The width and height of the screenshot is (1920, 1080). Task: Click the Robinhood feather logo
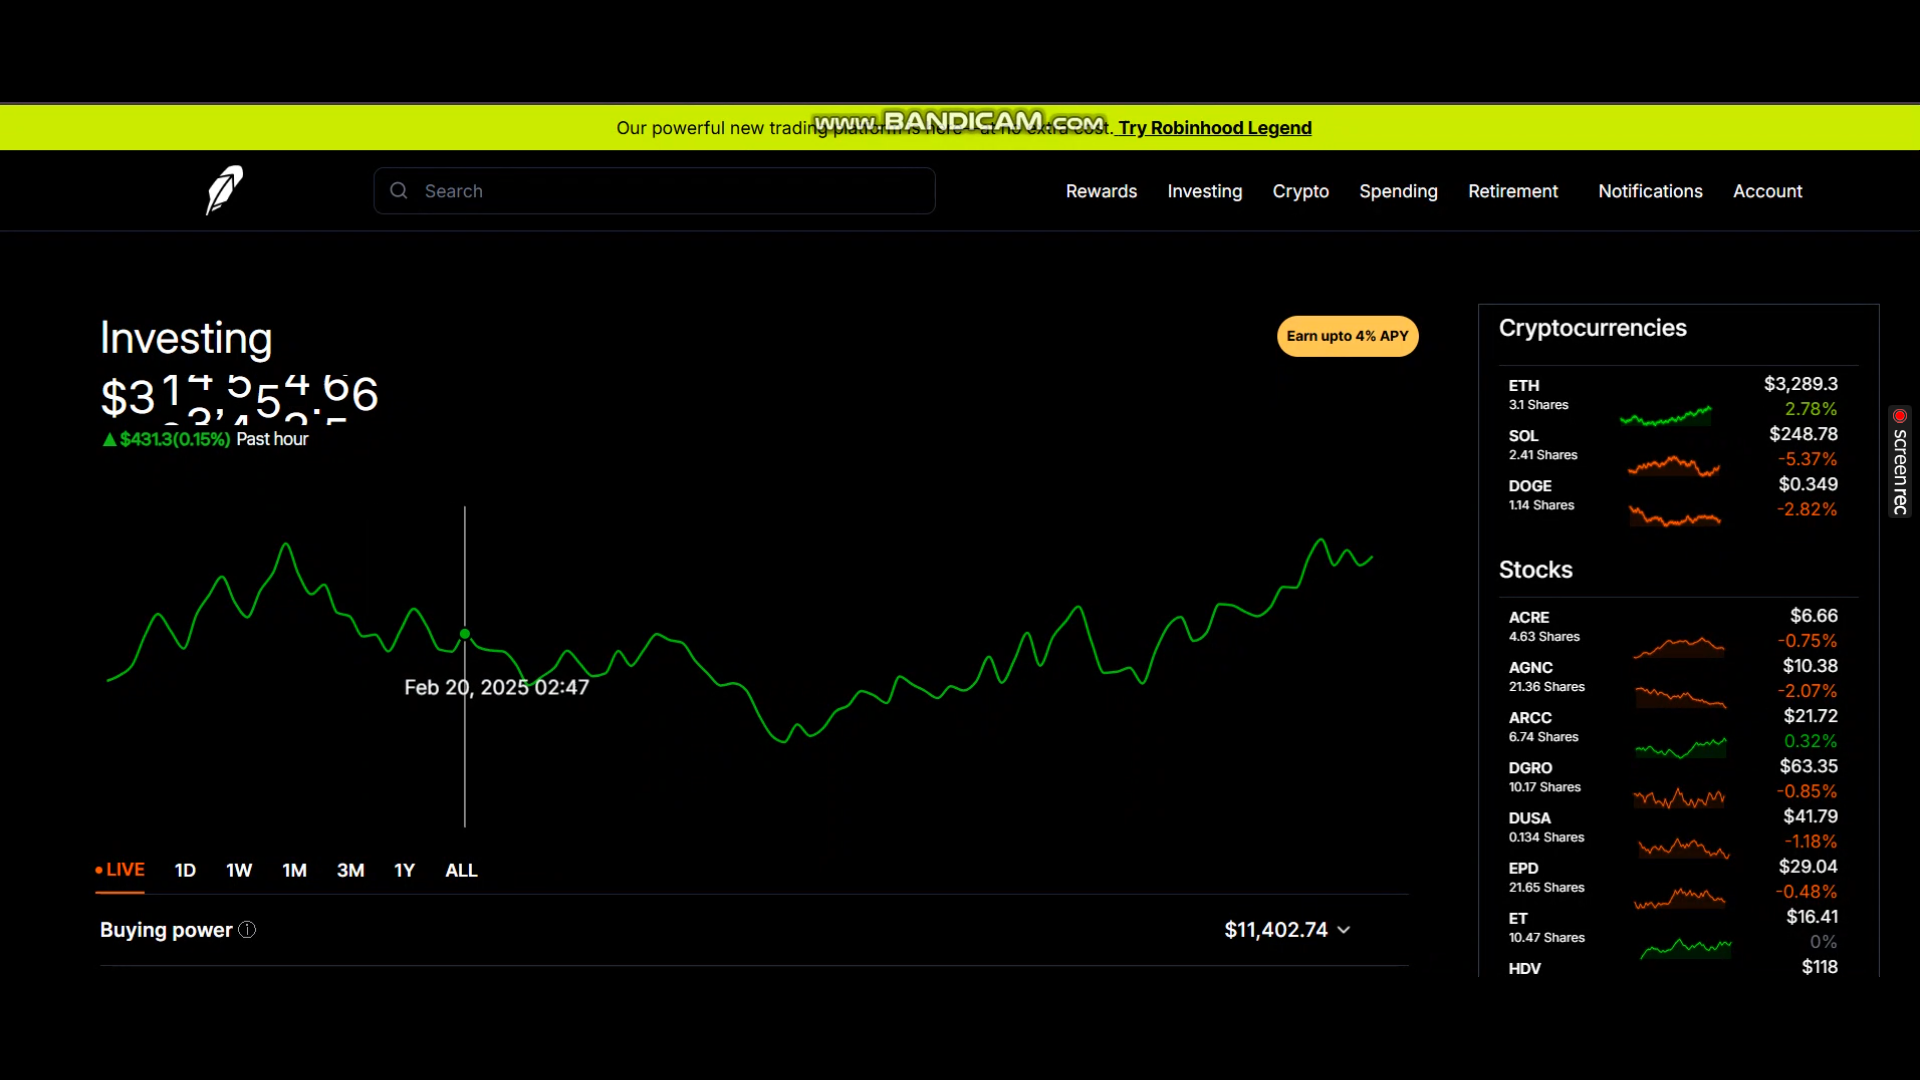tap(223, 190)
